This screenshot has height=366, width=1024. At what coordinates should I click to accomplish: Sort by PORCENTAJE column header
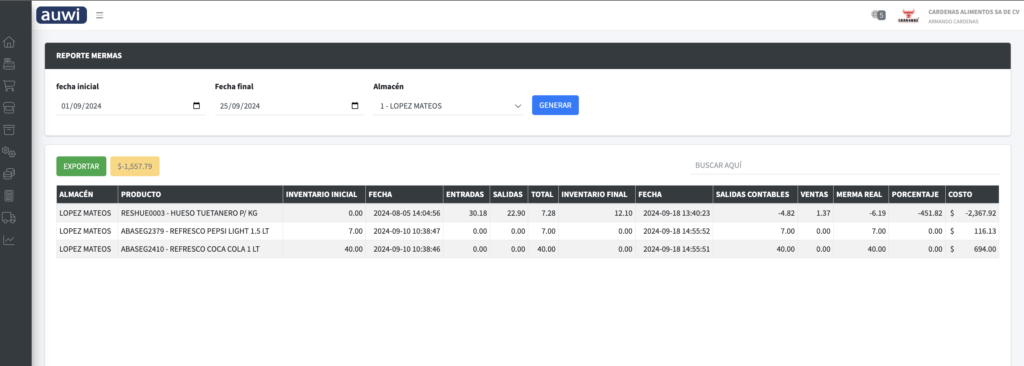point(916,194)
